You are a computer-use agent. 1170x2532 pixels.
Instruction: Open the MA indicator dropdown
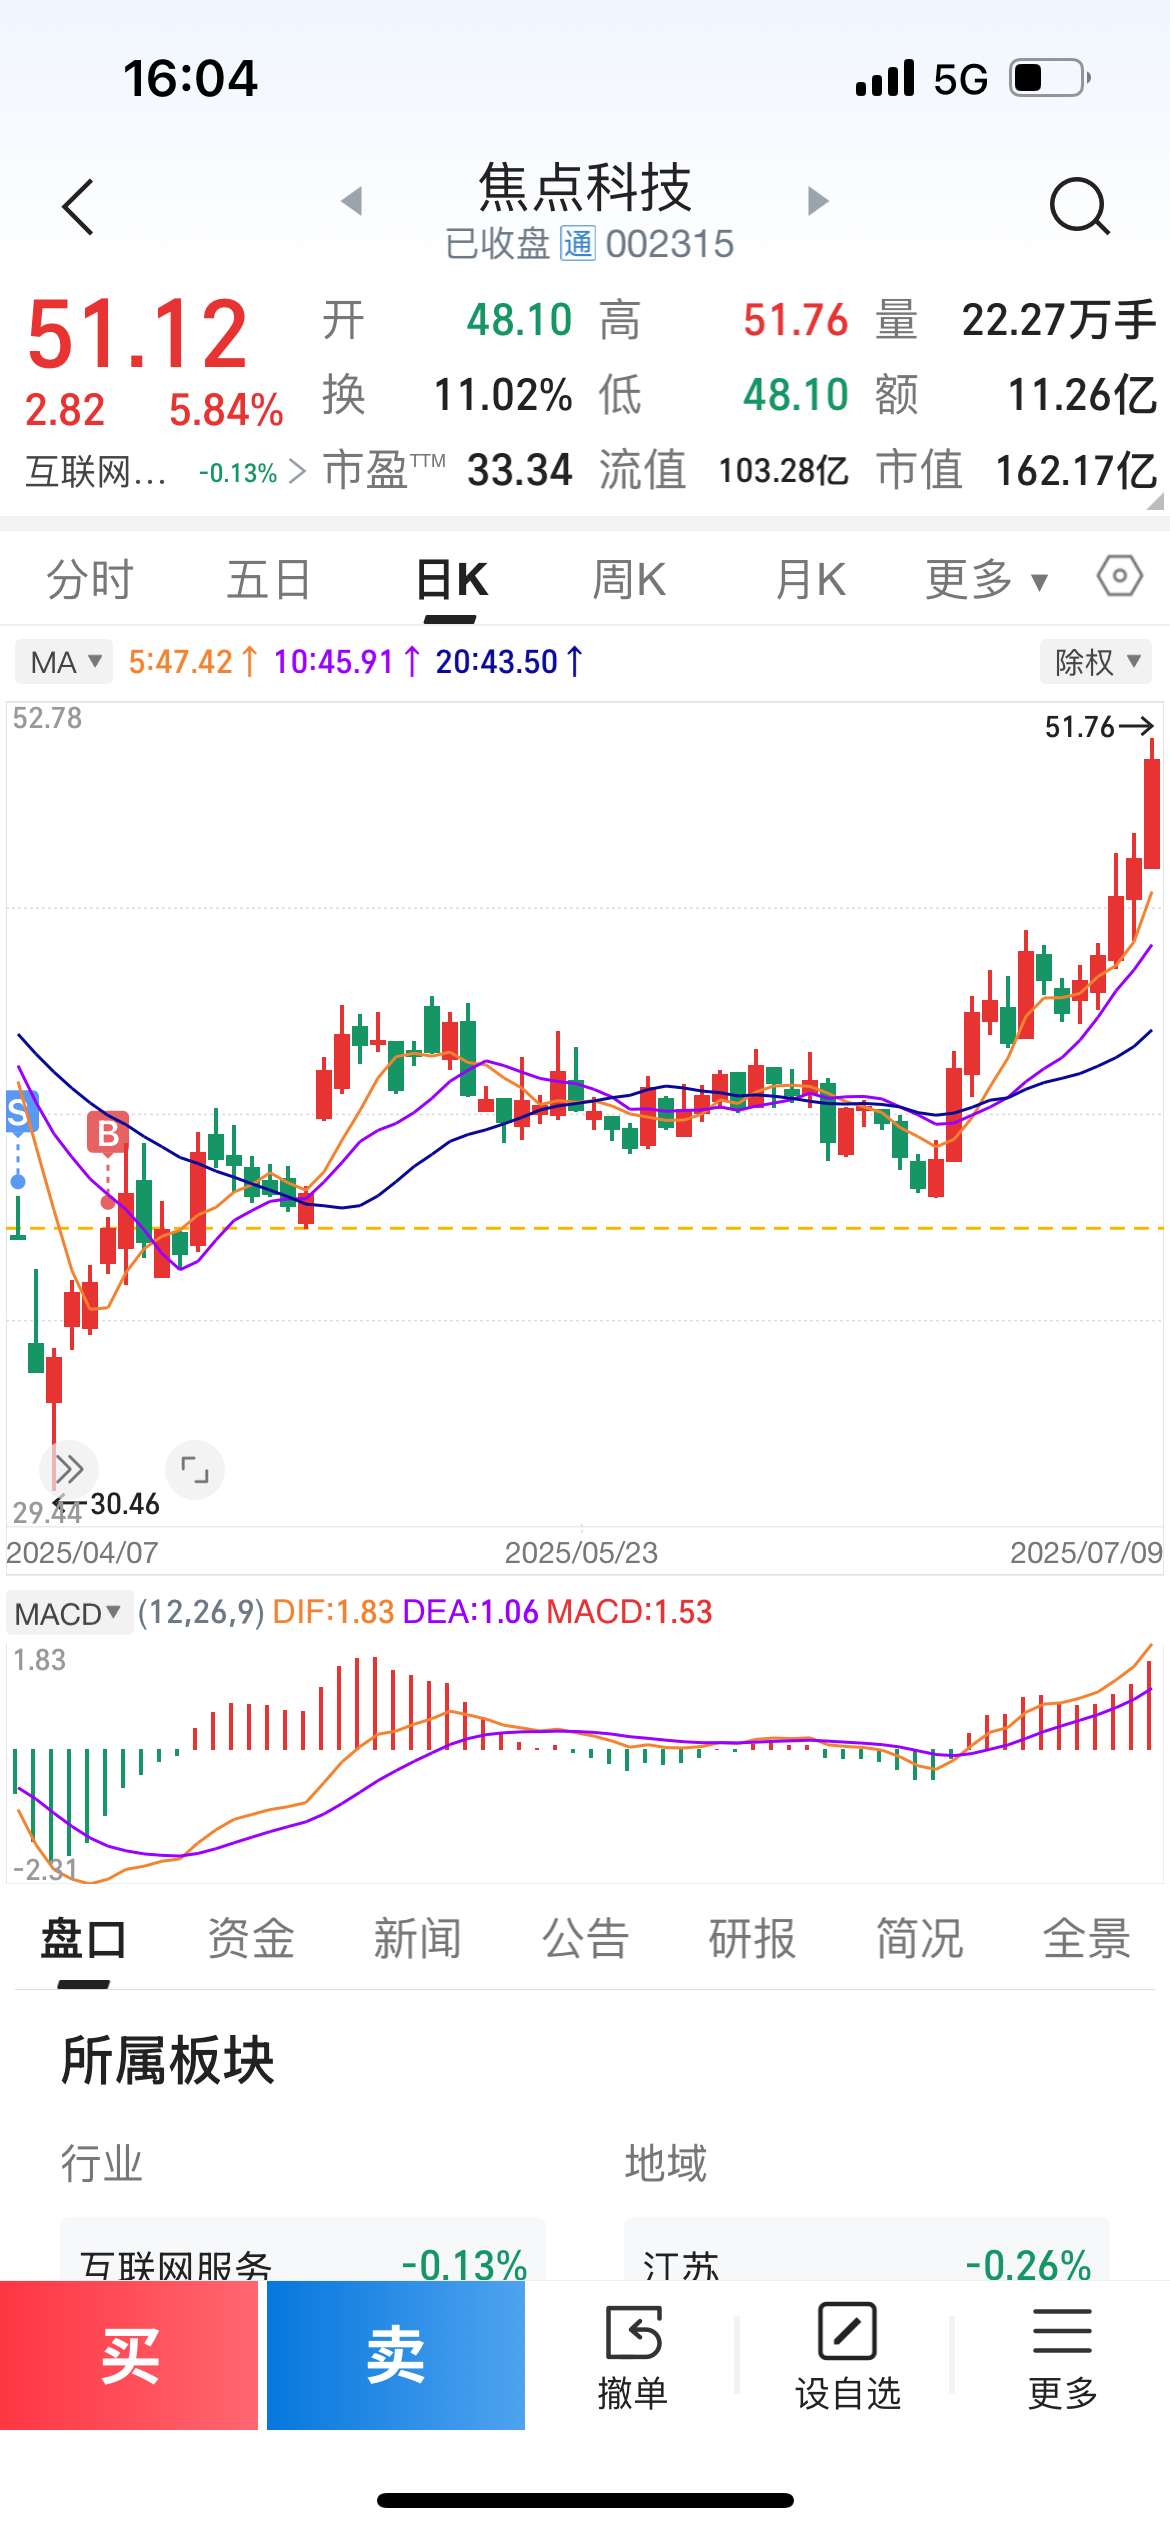pyautogui.click(x=64, y=662)
